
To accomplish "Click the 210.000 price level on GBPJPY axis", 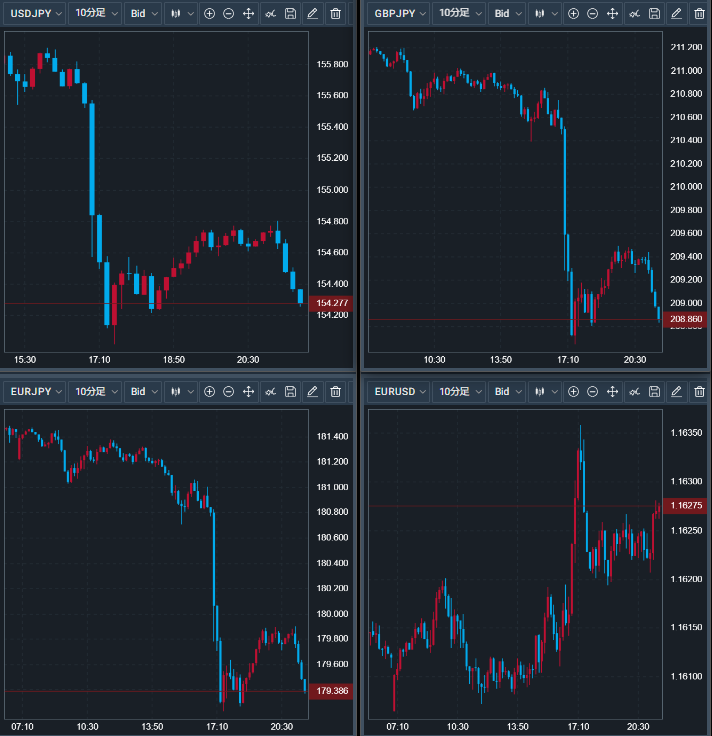I will (x=686, y=187).
